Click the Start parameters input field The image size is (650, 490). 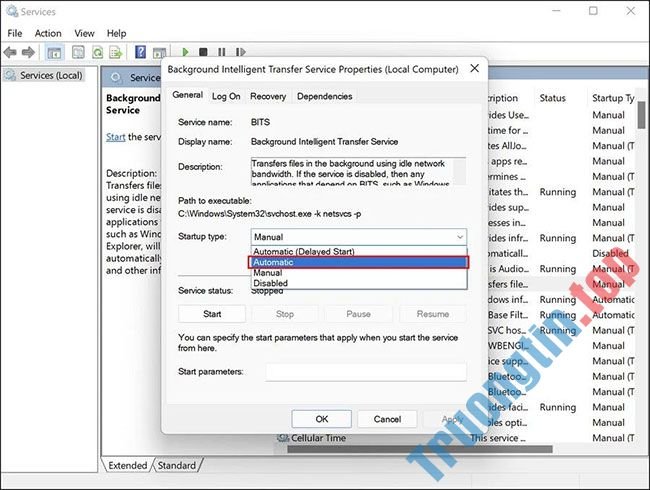point(366,372)
